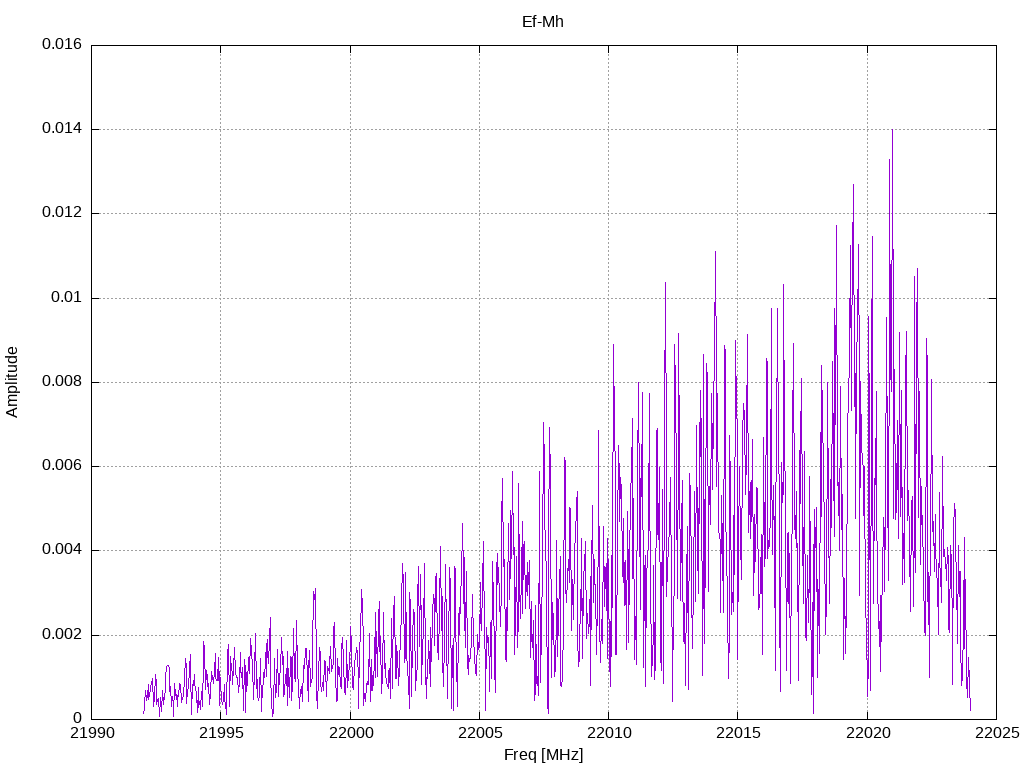This screenshot has width=1024, height=768.
Task: Click the tallest spectrum peak reaching 0.014
Action: pos(892,133)
